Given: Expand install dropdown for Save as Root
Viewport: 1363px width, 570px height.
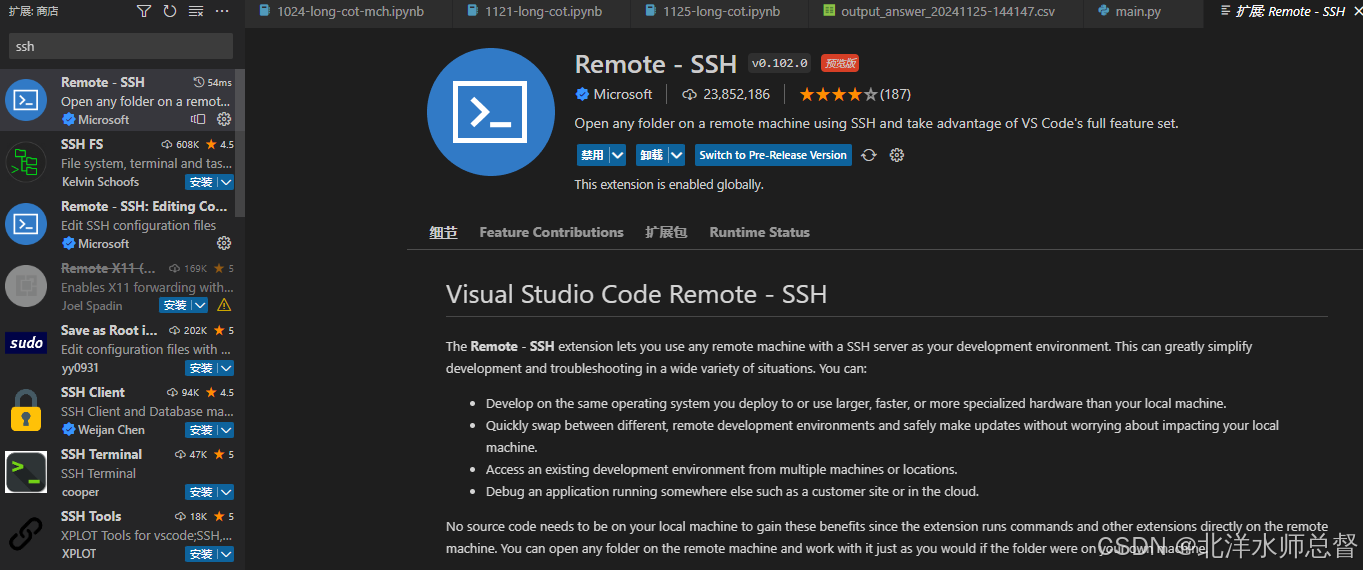Looking at the screenshot, I should pos(226,368).
